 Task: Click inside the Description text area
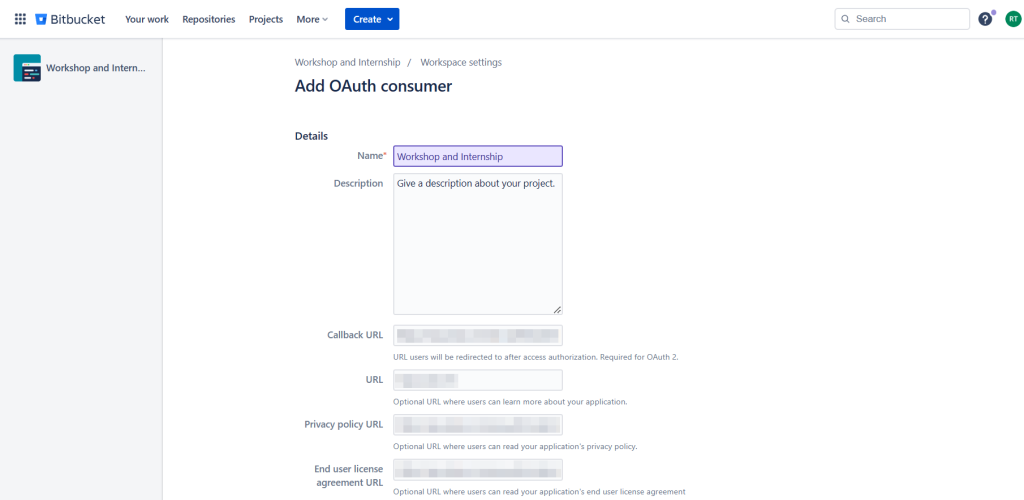tap(477, 245)
